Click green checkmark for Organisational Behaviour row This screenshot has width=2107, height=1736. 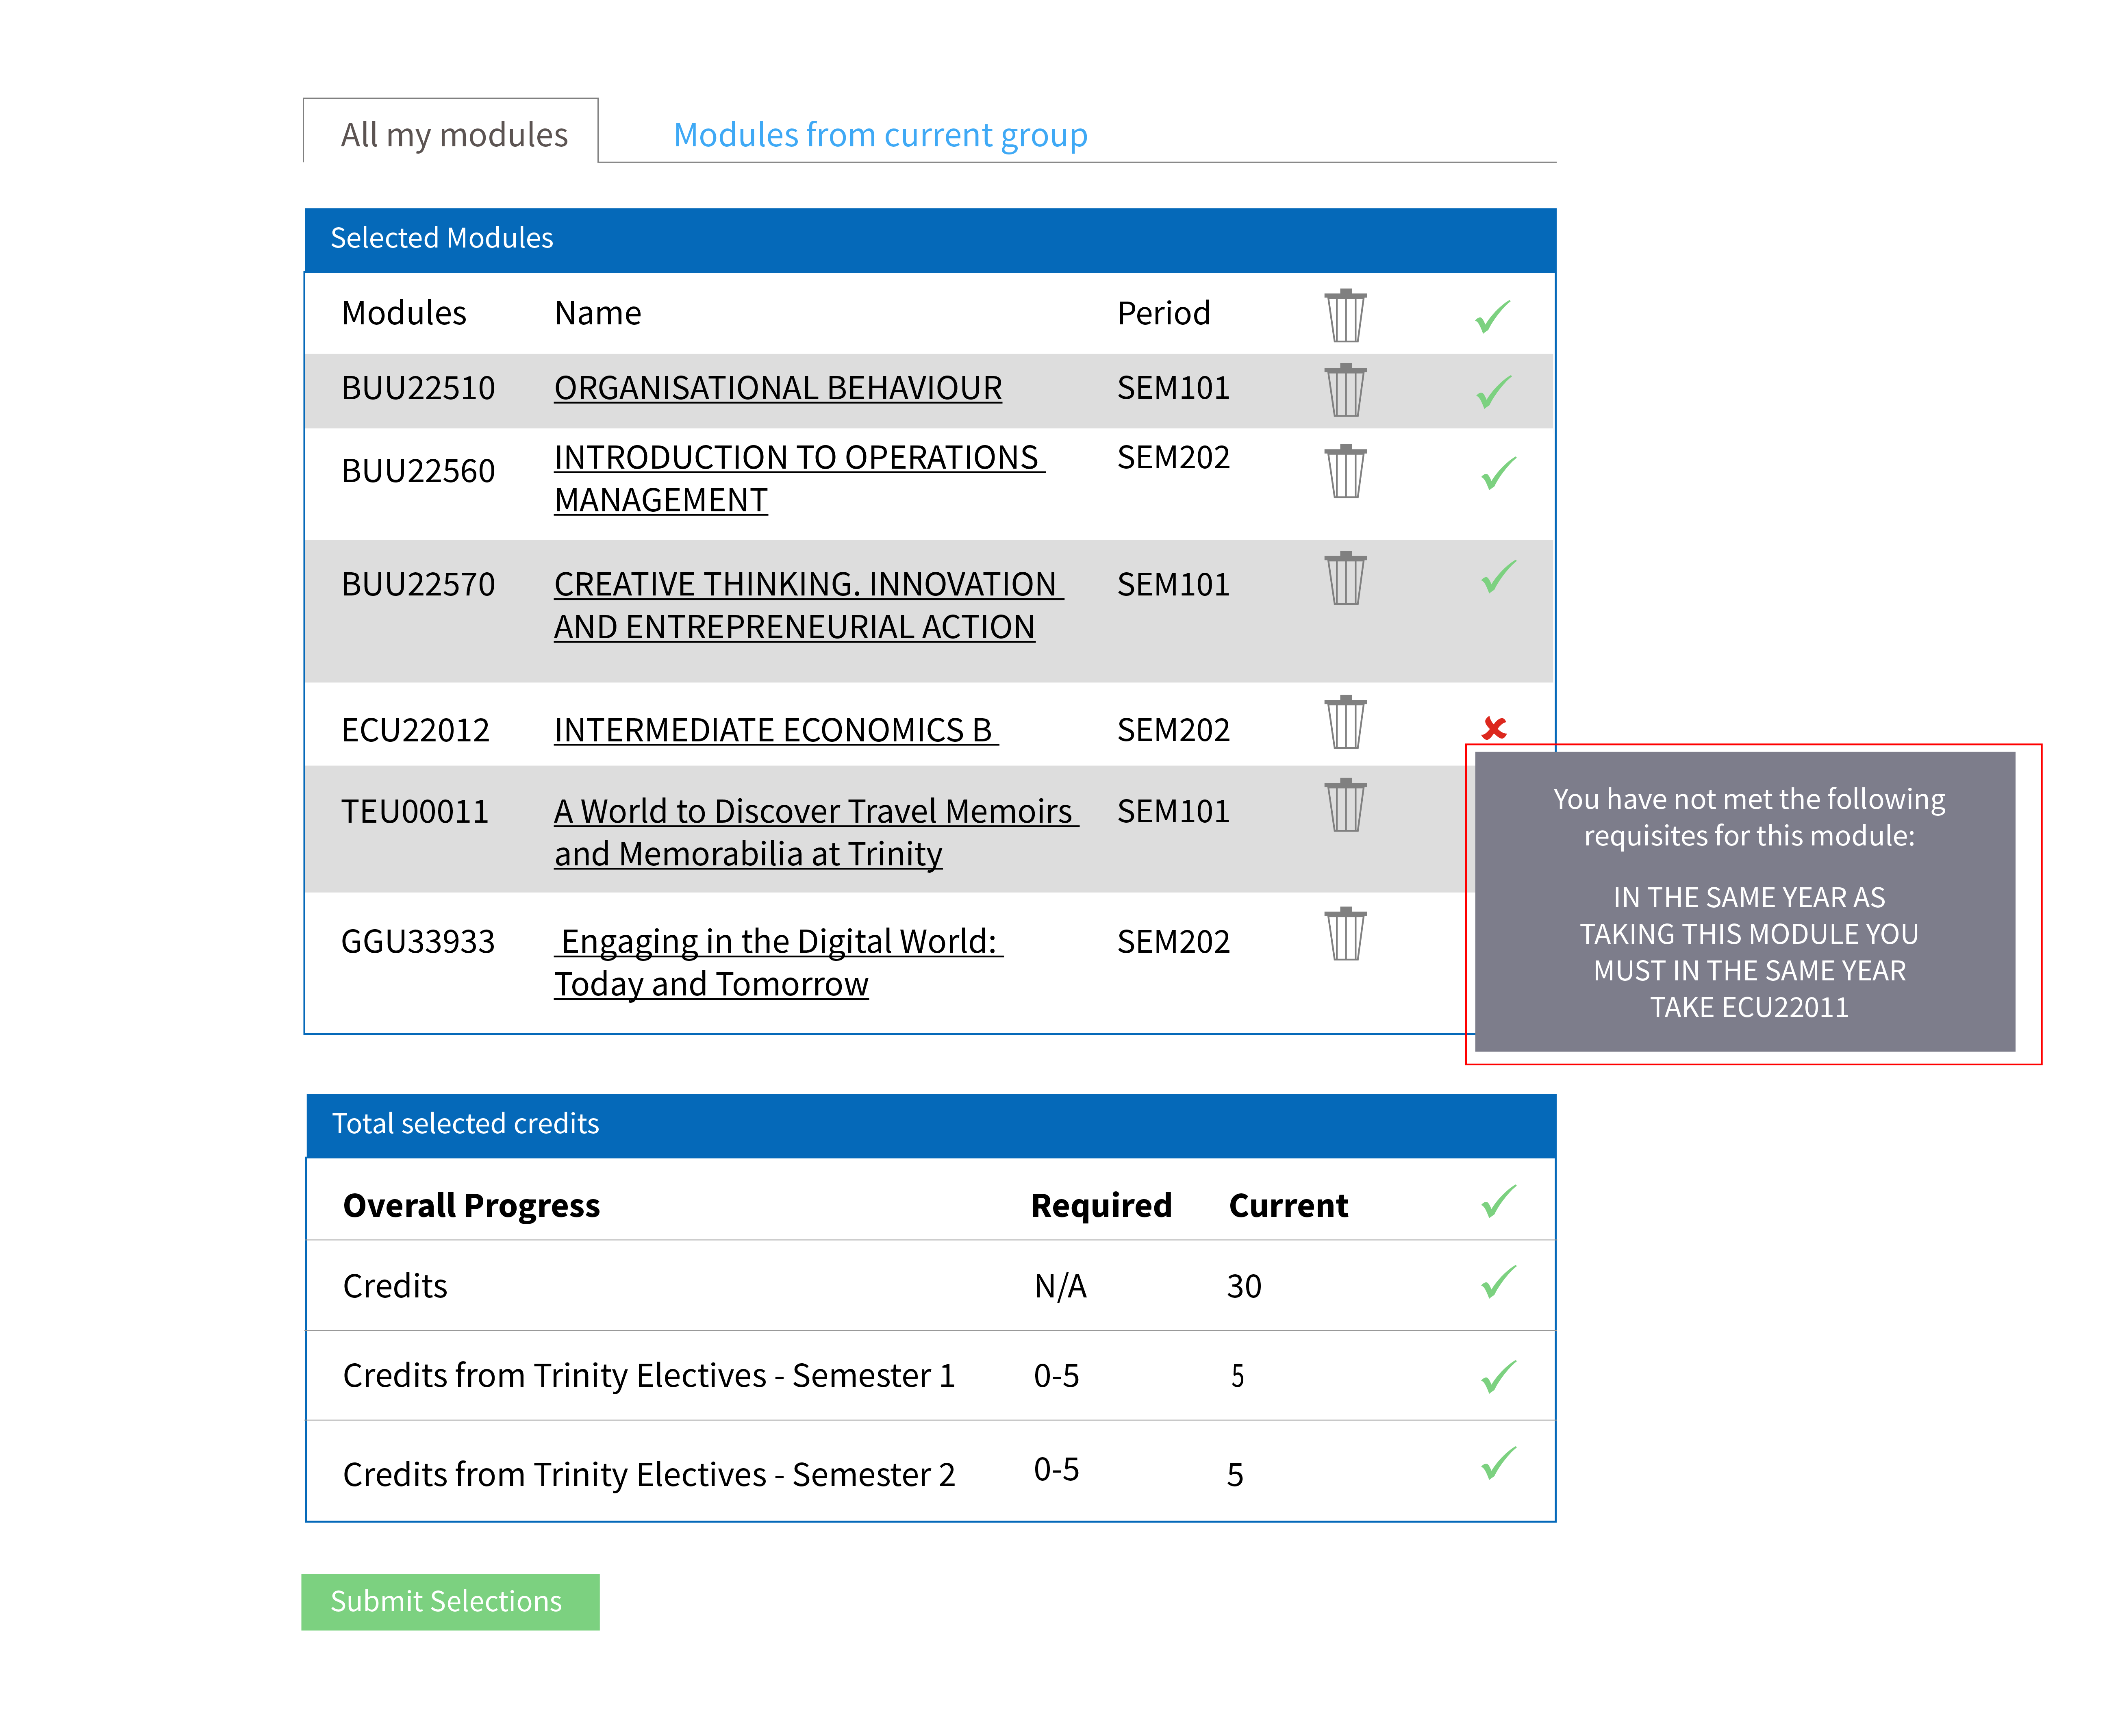[1494, 391]
